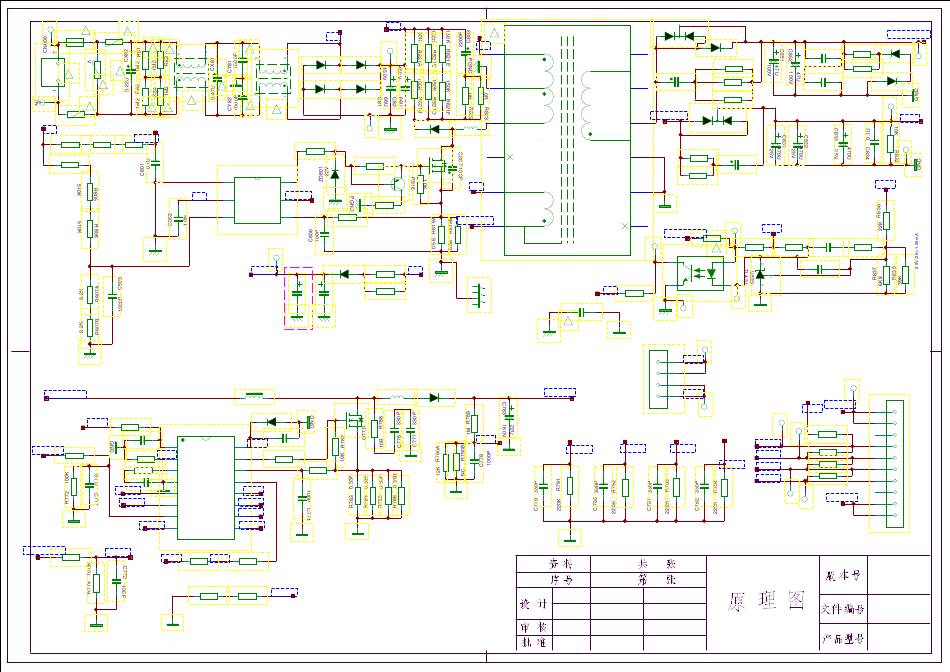The width and height of the screenshot is (950, 672).
Task: Click the '产品型号' label
Action: tap(843, 639)
